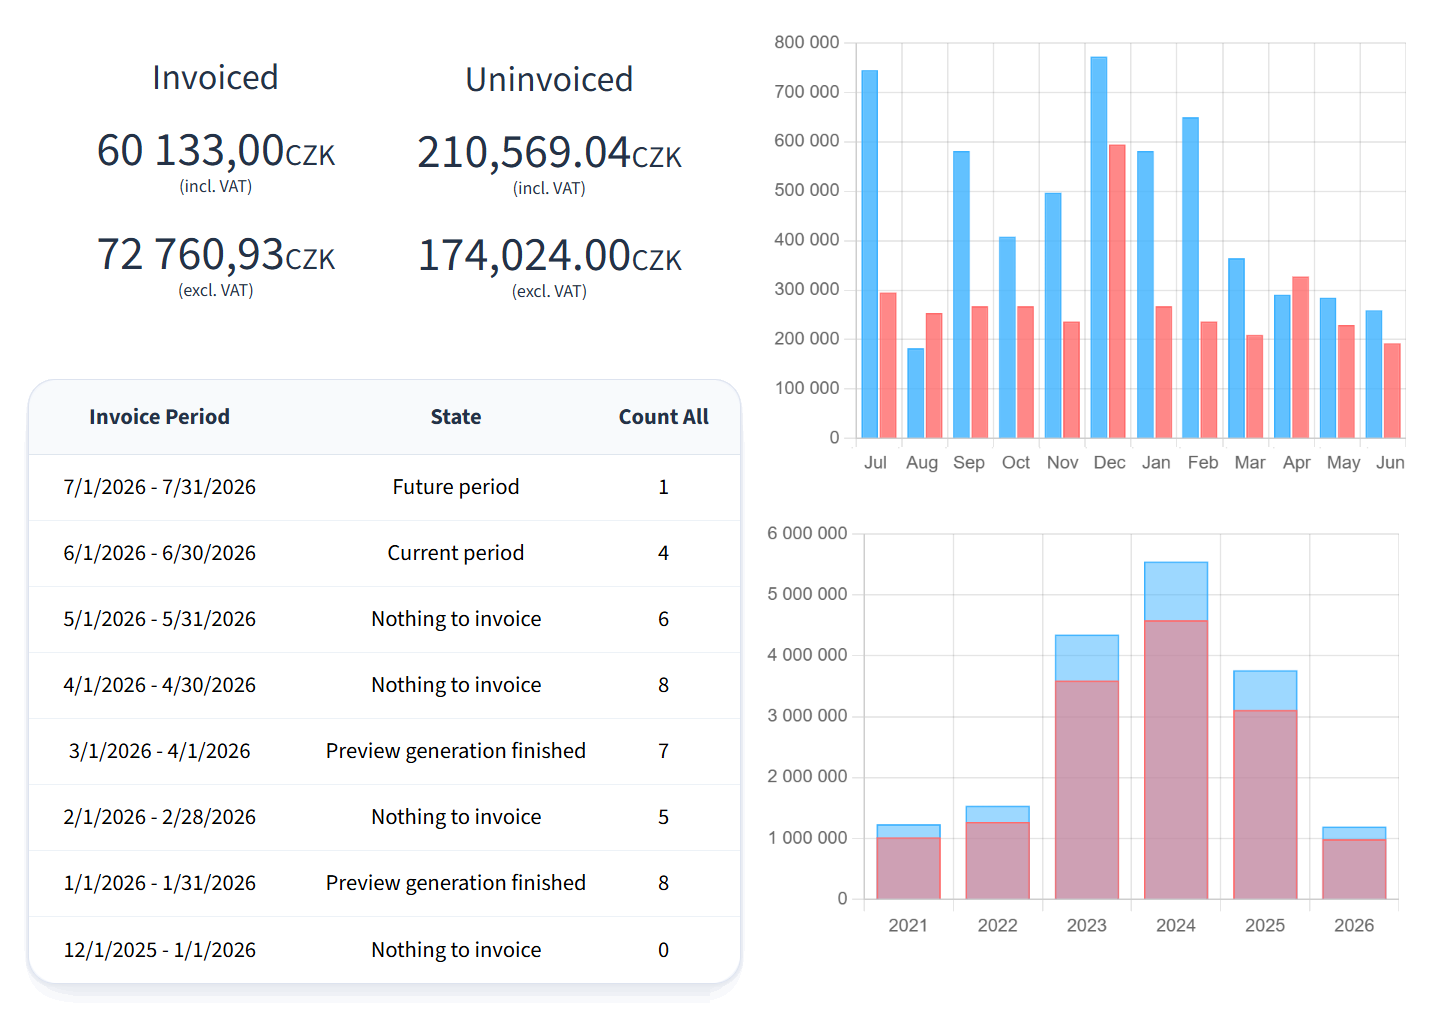
Task: Click the 2024 bar in the yearly chart
Action: [x=1176, y=731]
